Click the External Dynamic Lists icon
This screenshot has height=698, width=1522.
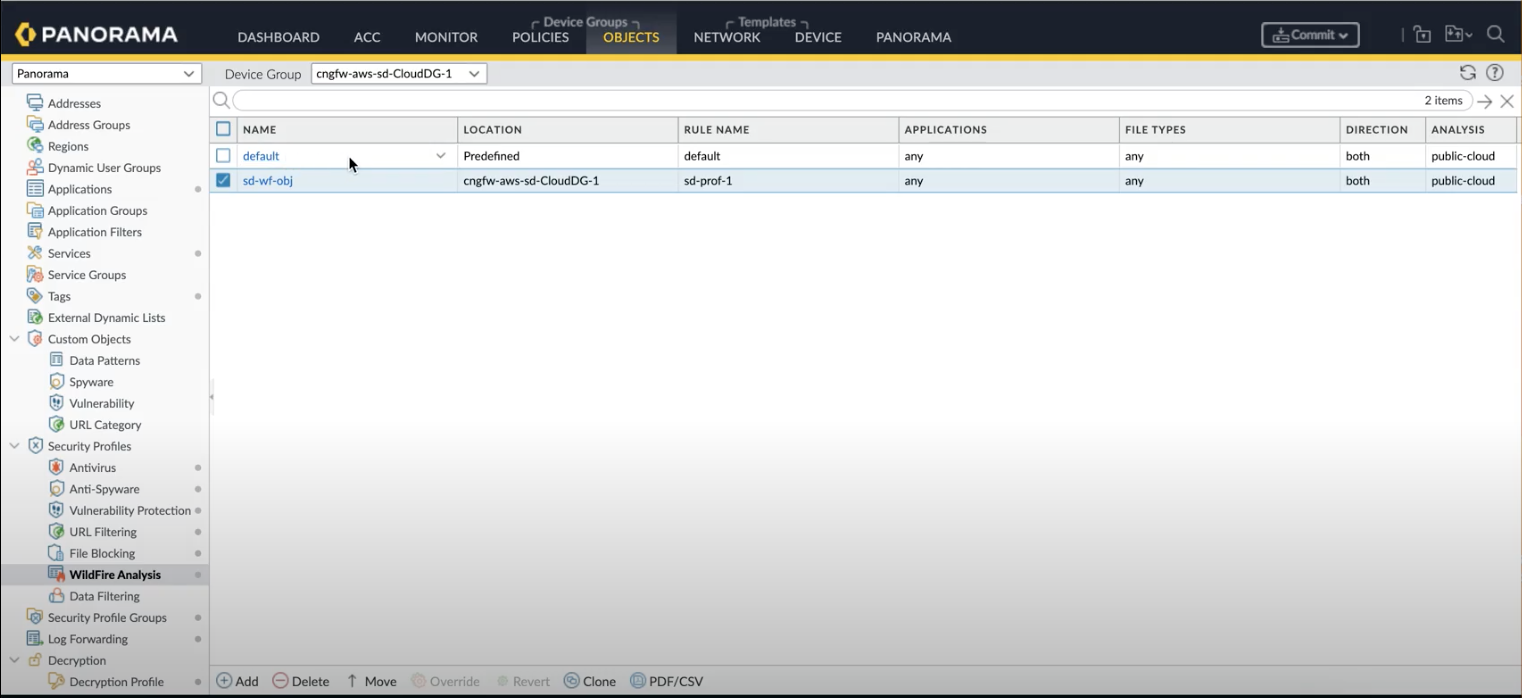35,318
